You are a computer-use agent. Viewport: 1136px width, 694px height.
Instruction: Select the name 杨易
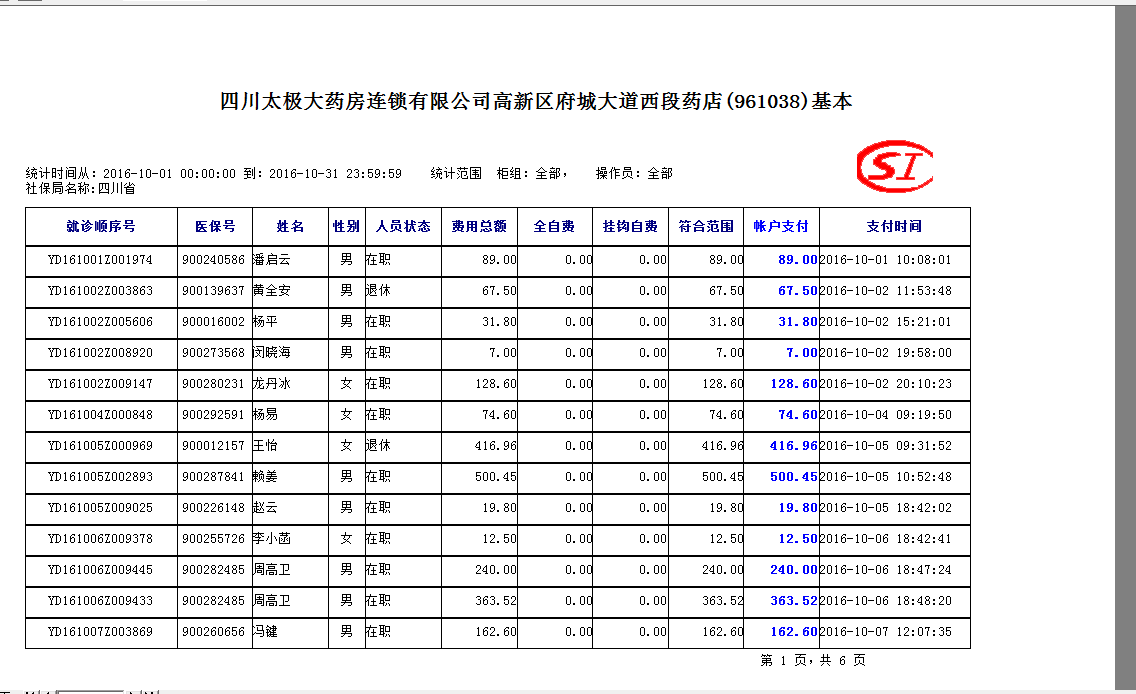click(265, 415)
